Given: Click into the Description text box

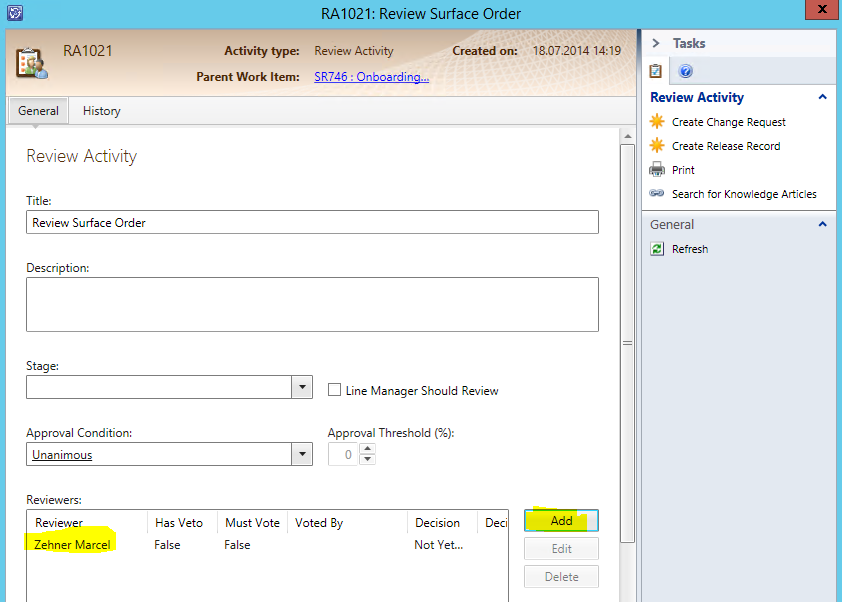Looking at the screenshot, I should (312, 304).
